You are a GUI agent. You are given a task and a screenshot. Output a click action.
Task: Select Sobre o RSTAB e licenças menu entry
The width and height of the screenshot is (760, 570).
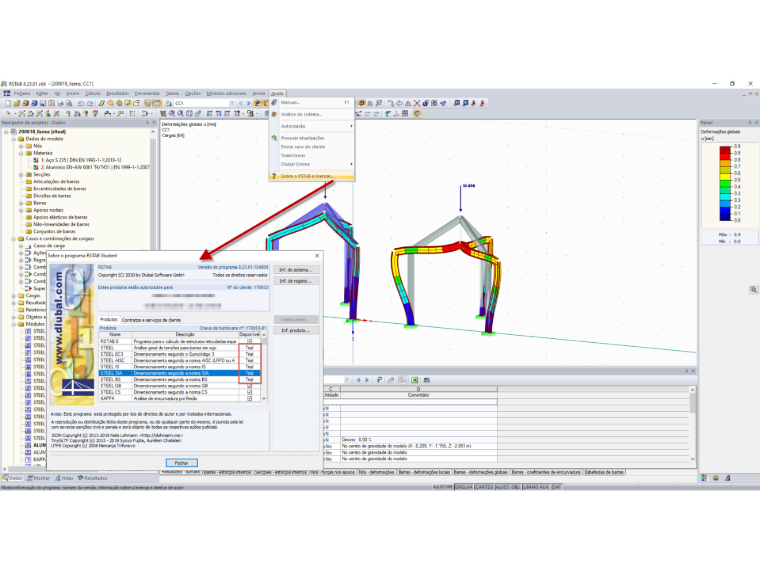(x=312, y=176)
